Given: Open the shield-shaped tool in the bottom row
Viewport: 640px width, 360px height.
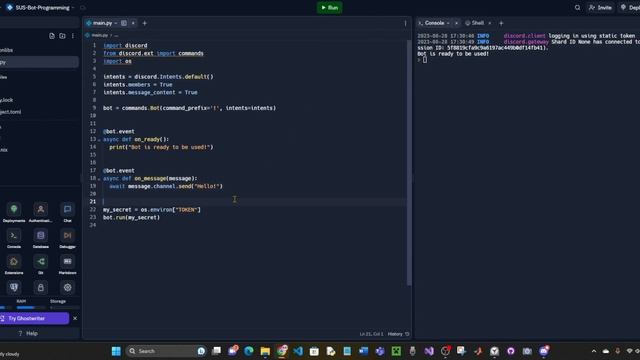Looking at the screenshot, I should click(x=14, y=288).
